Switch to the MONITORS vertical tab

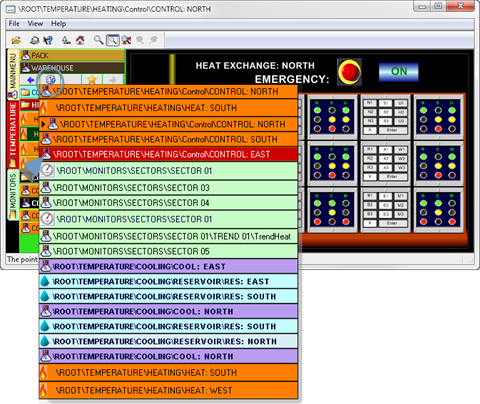click(13, 194)
